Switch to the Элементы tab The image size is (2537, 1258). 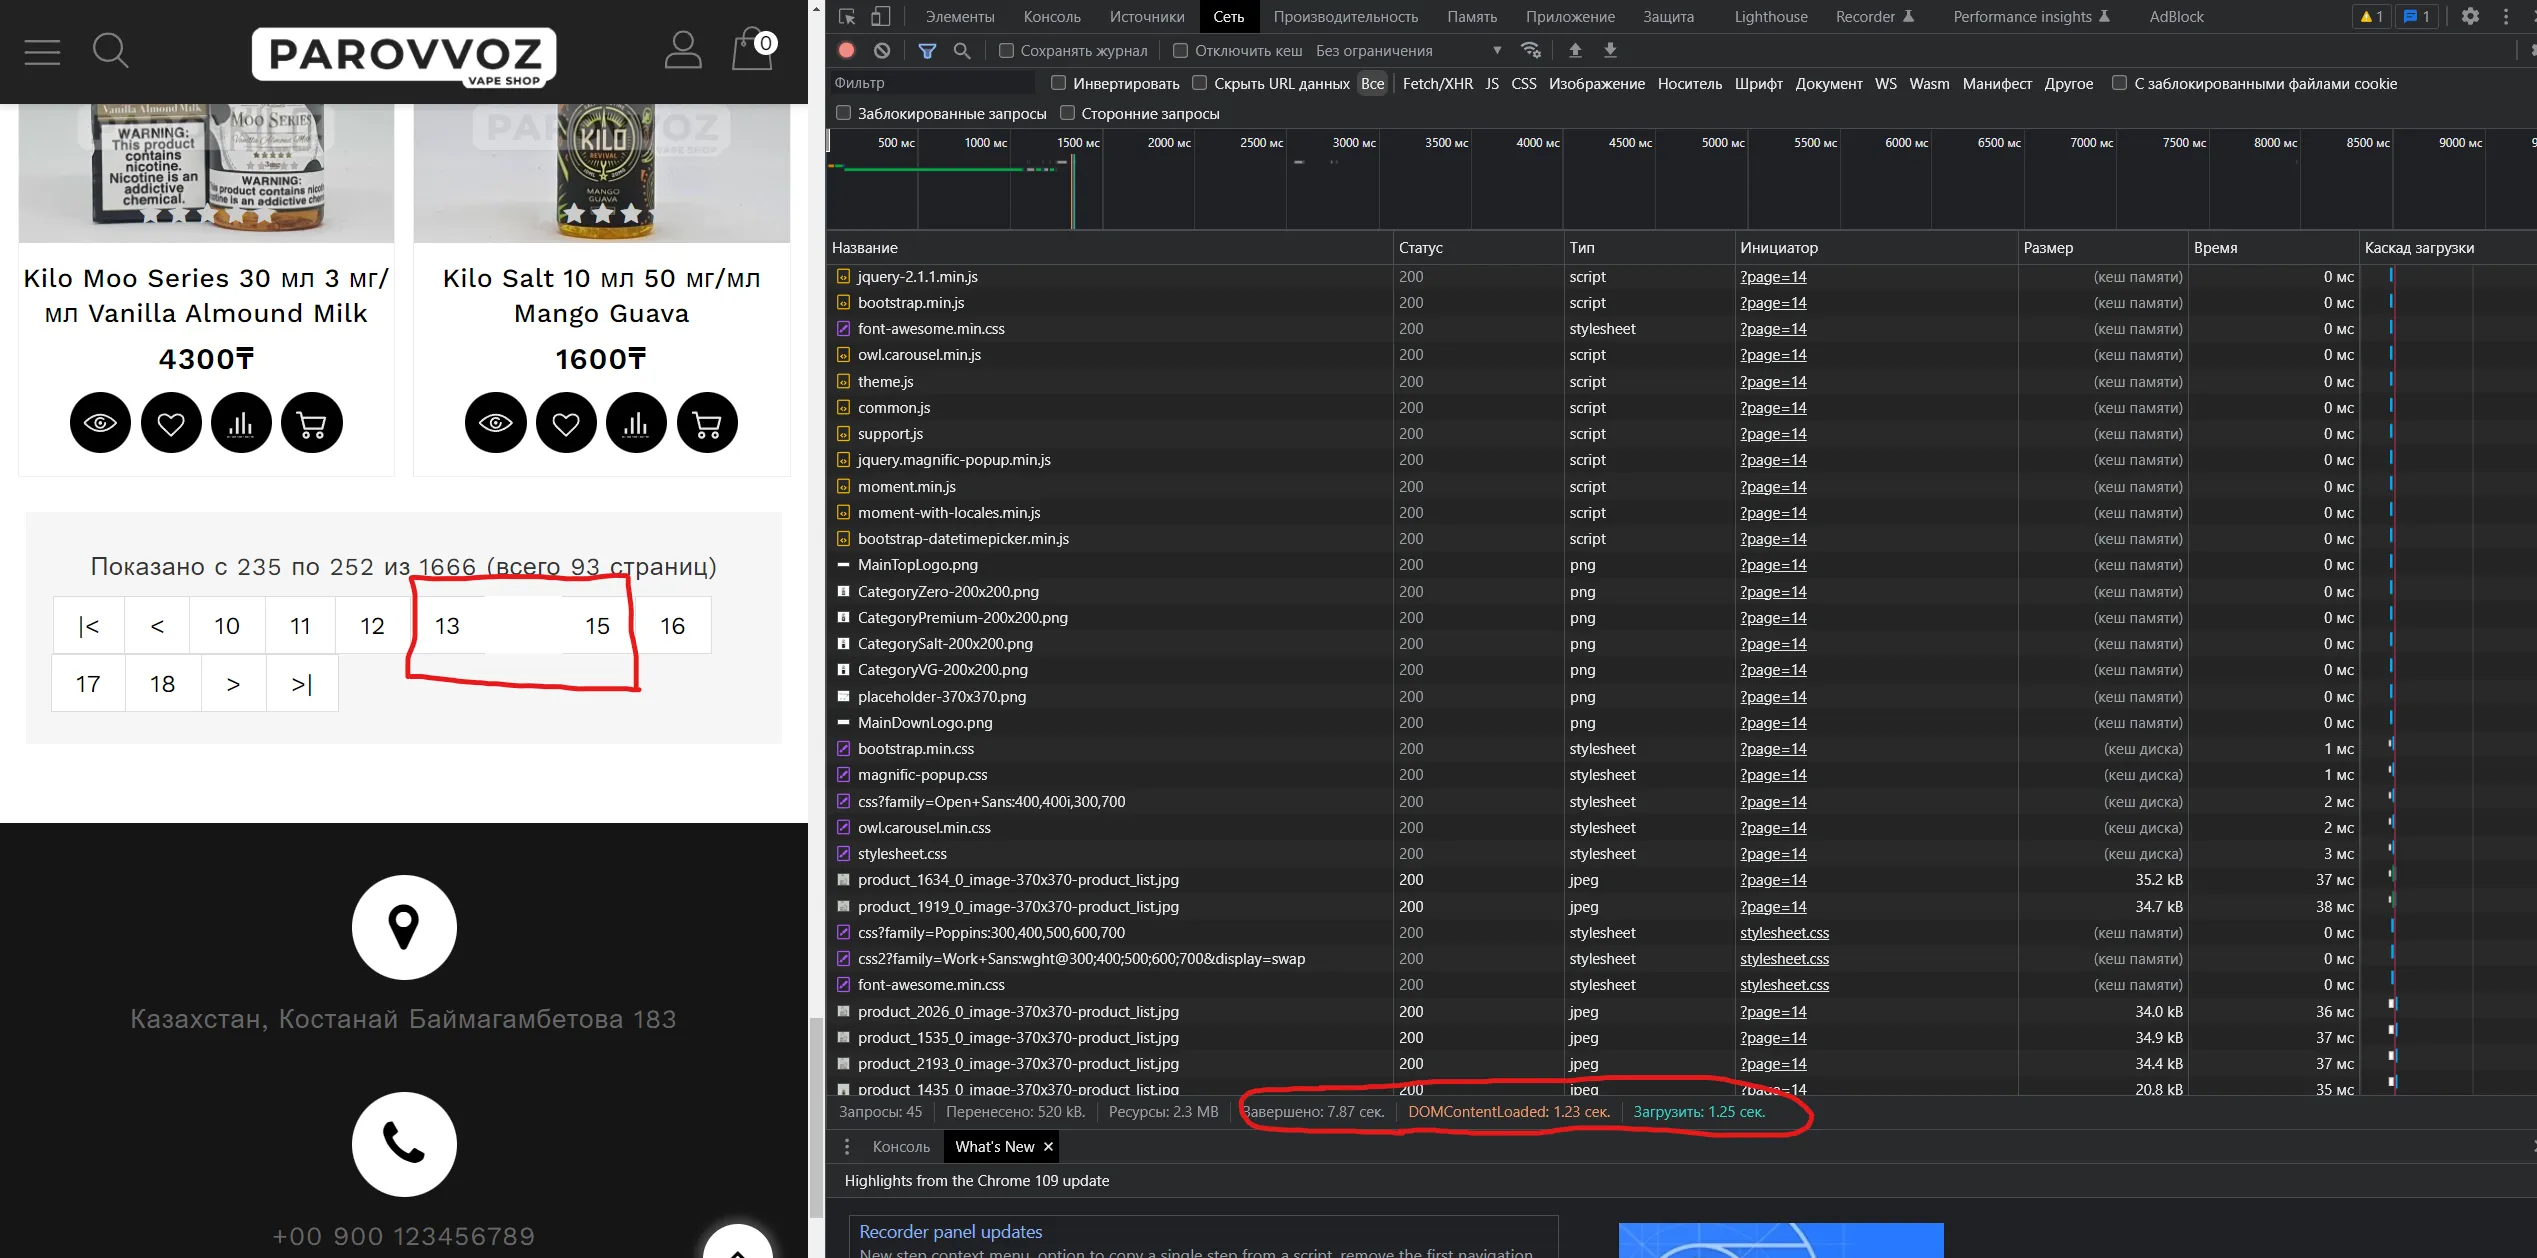(959, 17)
